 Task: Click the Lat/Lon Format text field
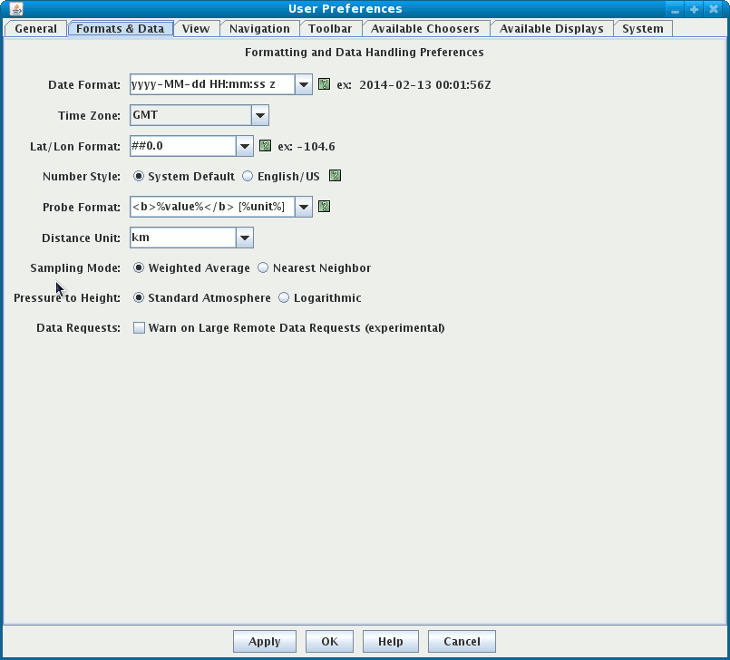[x=182, y=146]
